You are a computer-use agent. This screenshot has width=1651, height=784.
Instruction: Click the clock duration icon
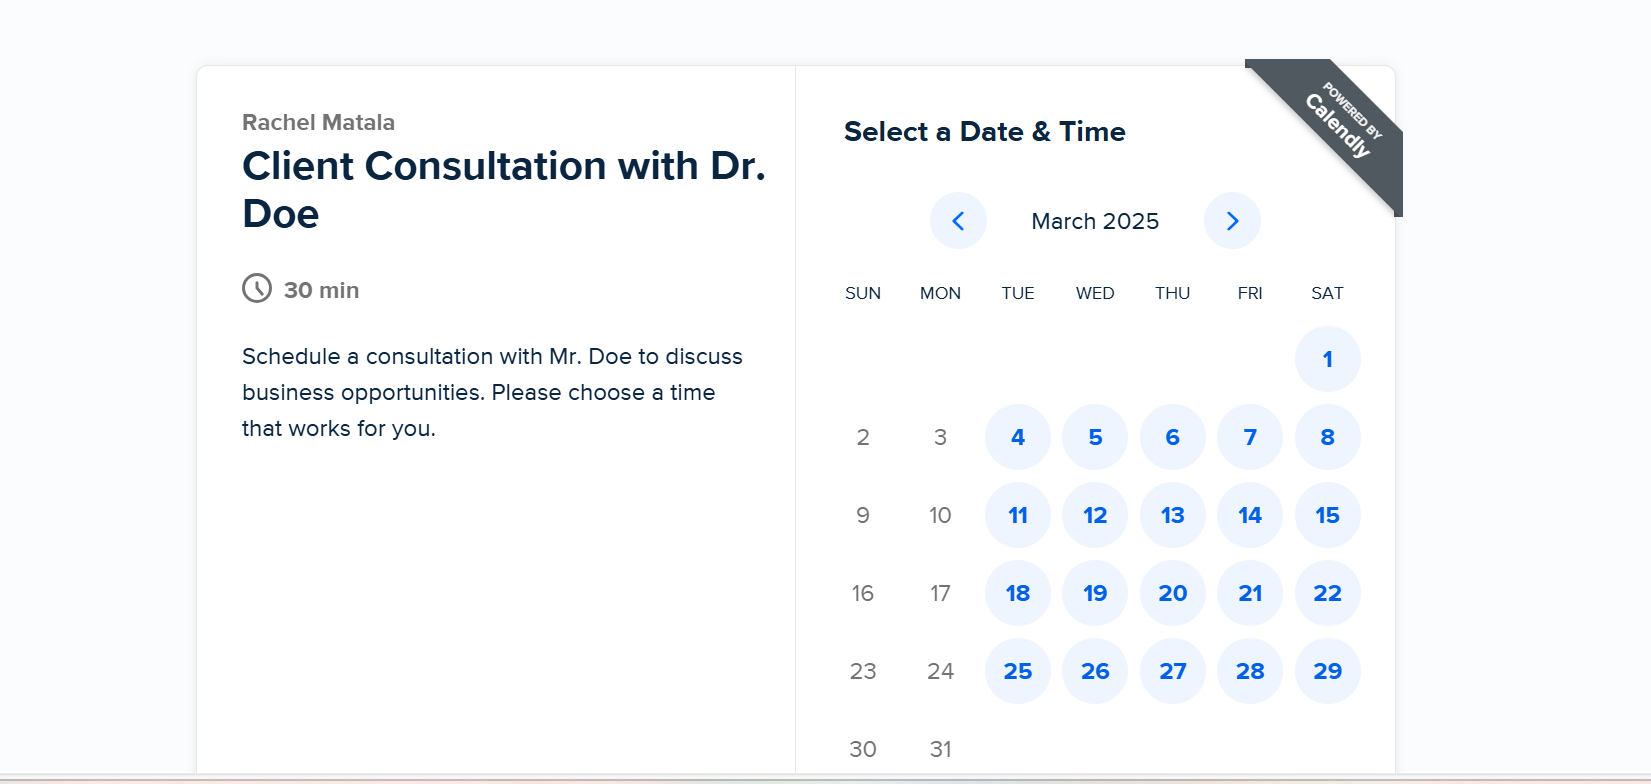coord(257,289)
